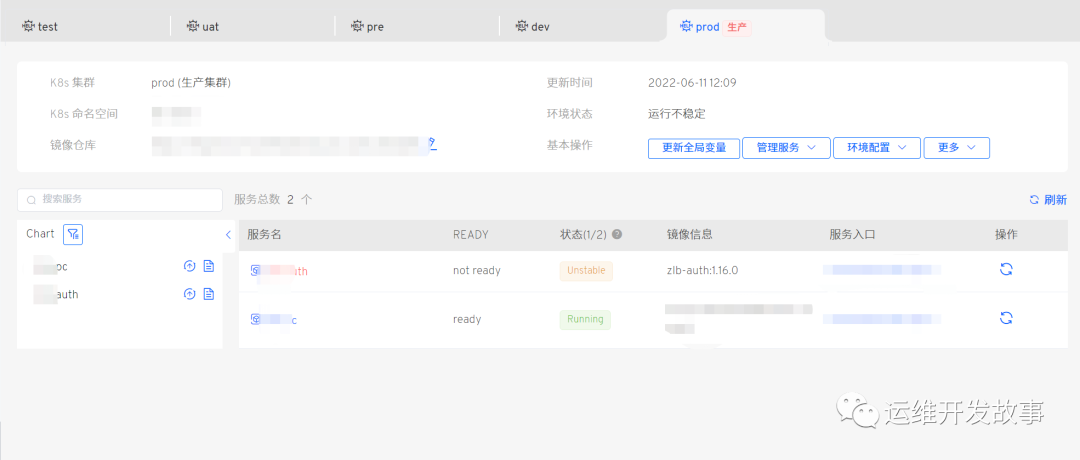This screenshot has width=1080, height=460.
Task: Click the 刷新 refresh link
Action: click(1048, 200)
